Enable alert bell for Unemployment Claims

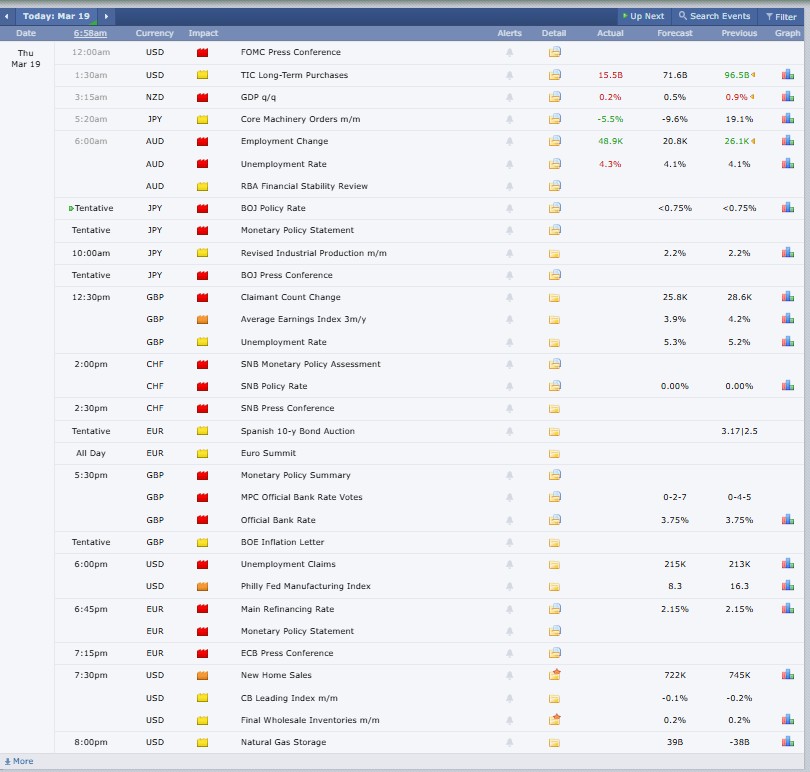click(x=509, y=564)
